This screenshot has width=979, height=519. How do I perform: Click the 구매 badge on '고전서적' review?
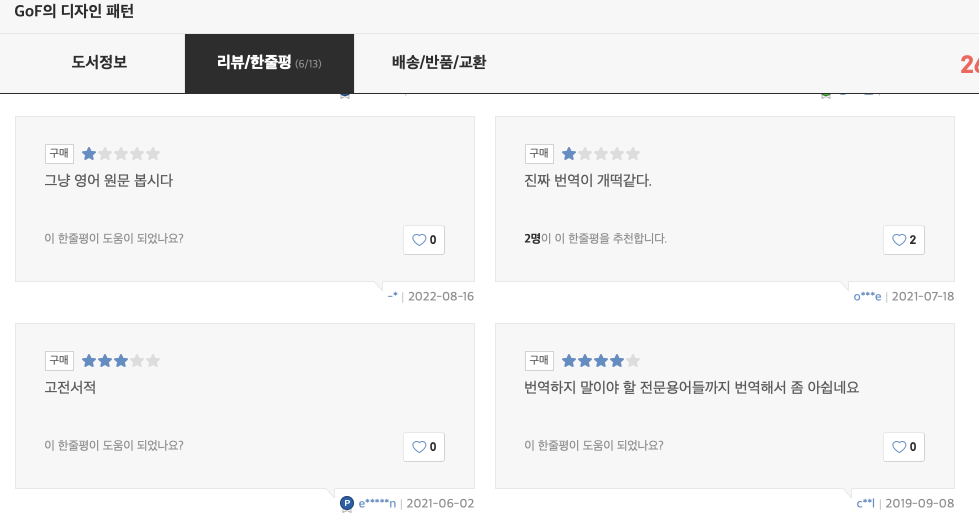pos(59,360)
